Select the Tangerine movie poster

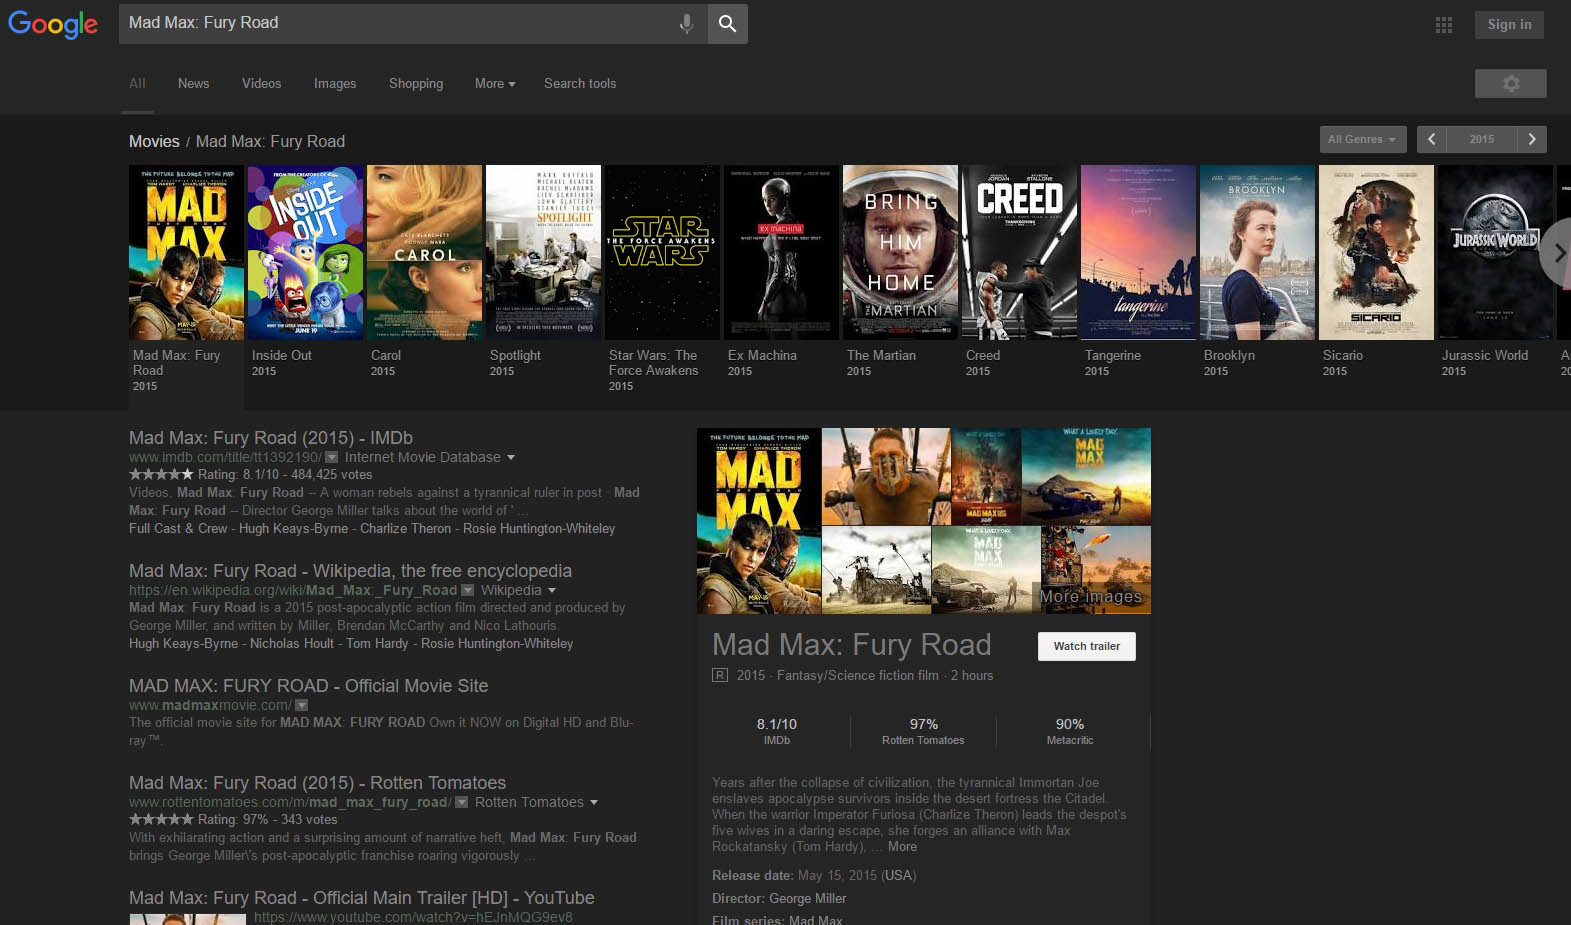tap(1138, 252)
